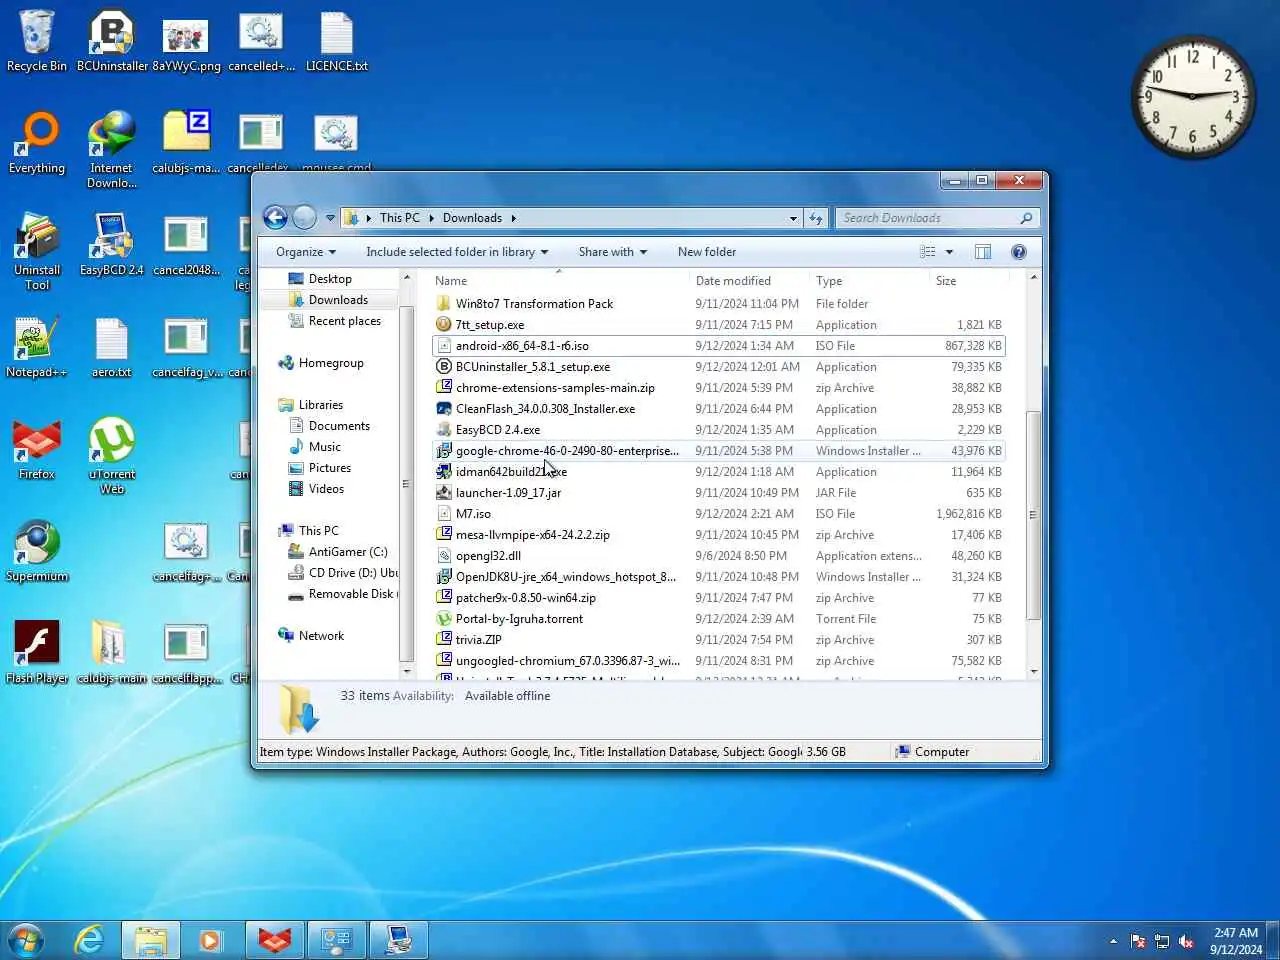Expand the address bar history dropdown
The image size is (1280, 960).
tap(793, 218)
